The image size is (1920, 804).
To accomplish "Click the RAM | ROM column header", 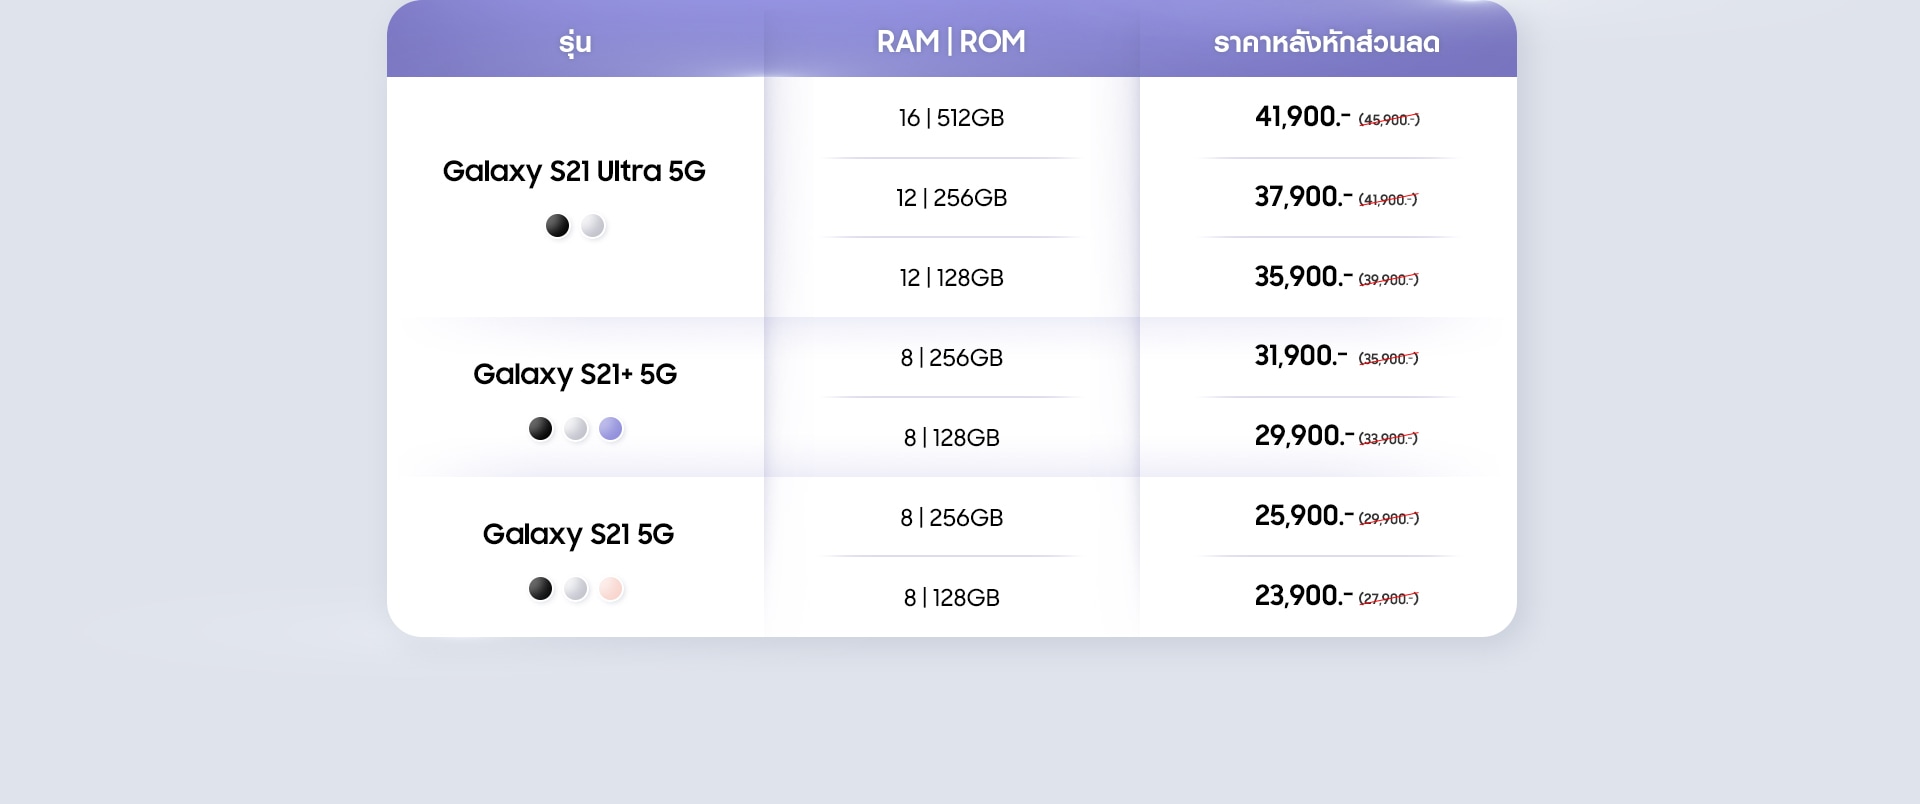I will [x=951, y=42].
